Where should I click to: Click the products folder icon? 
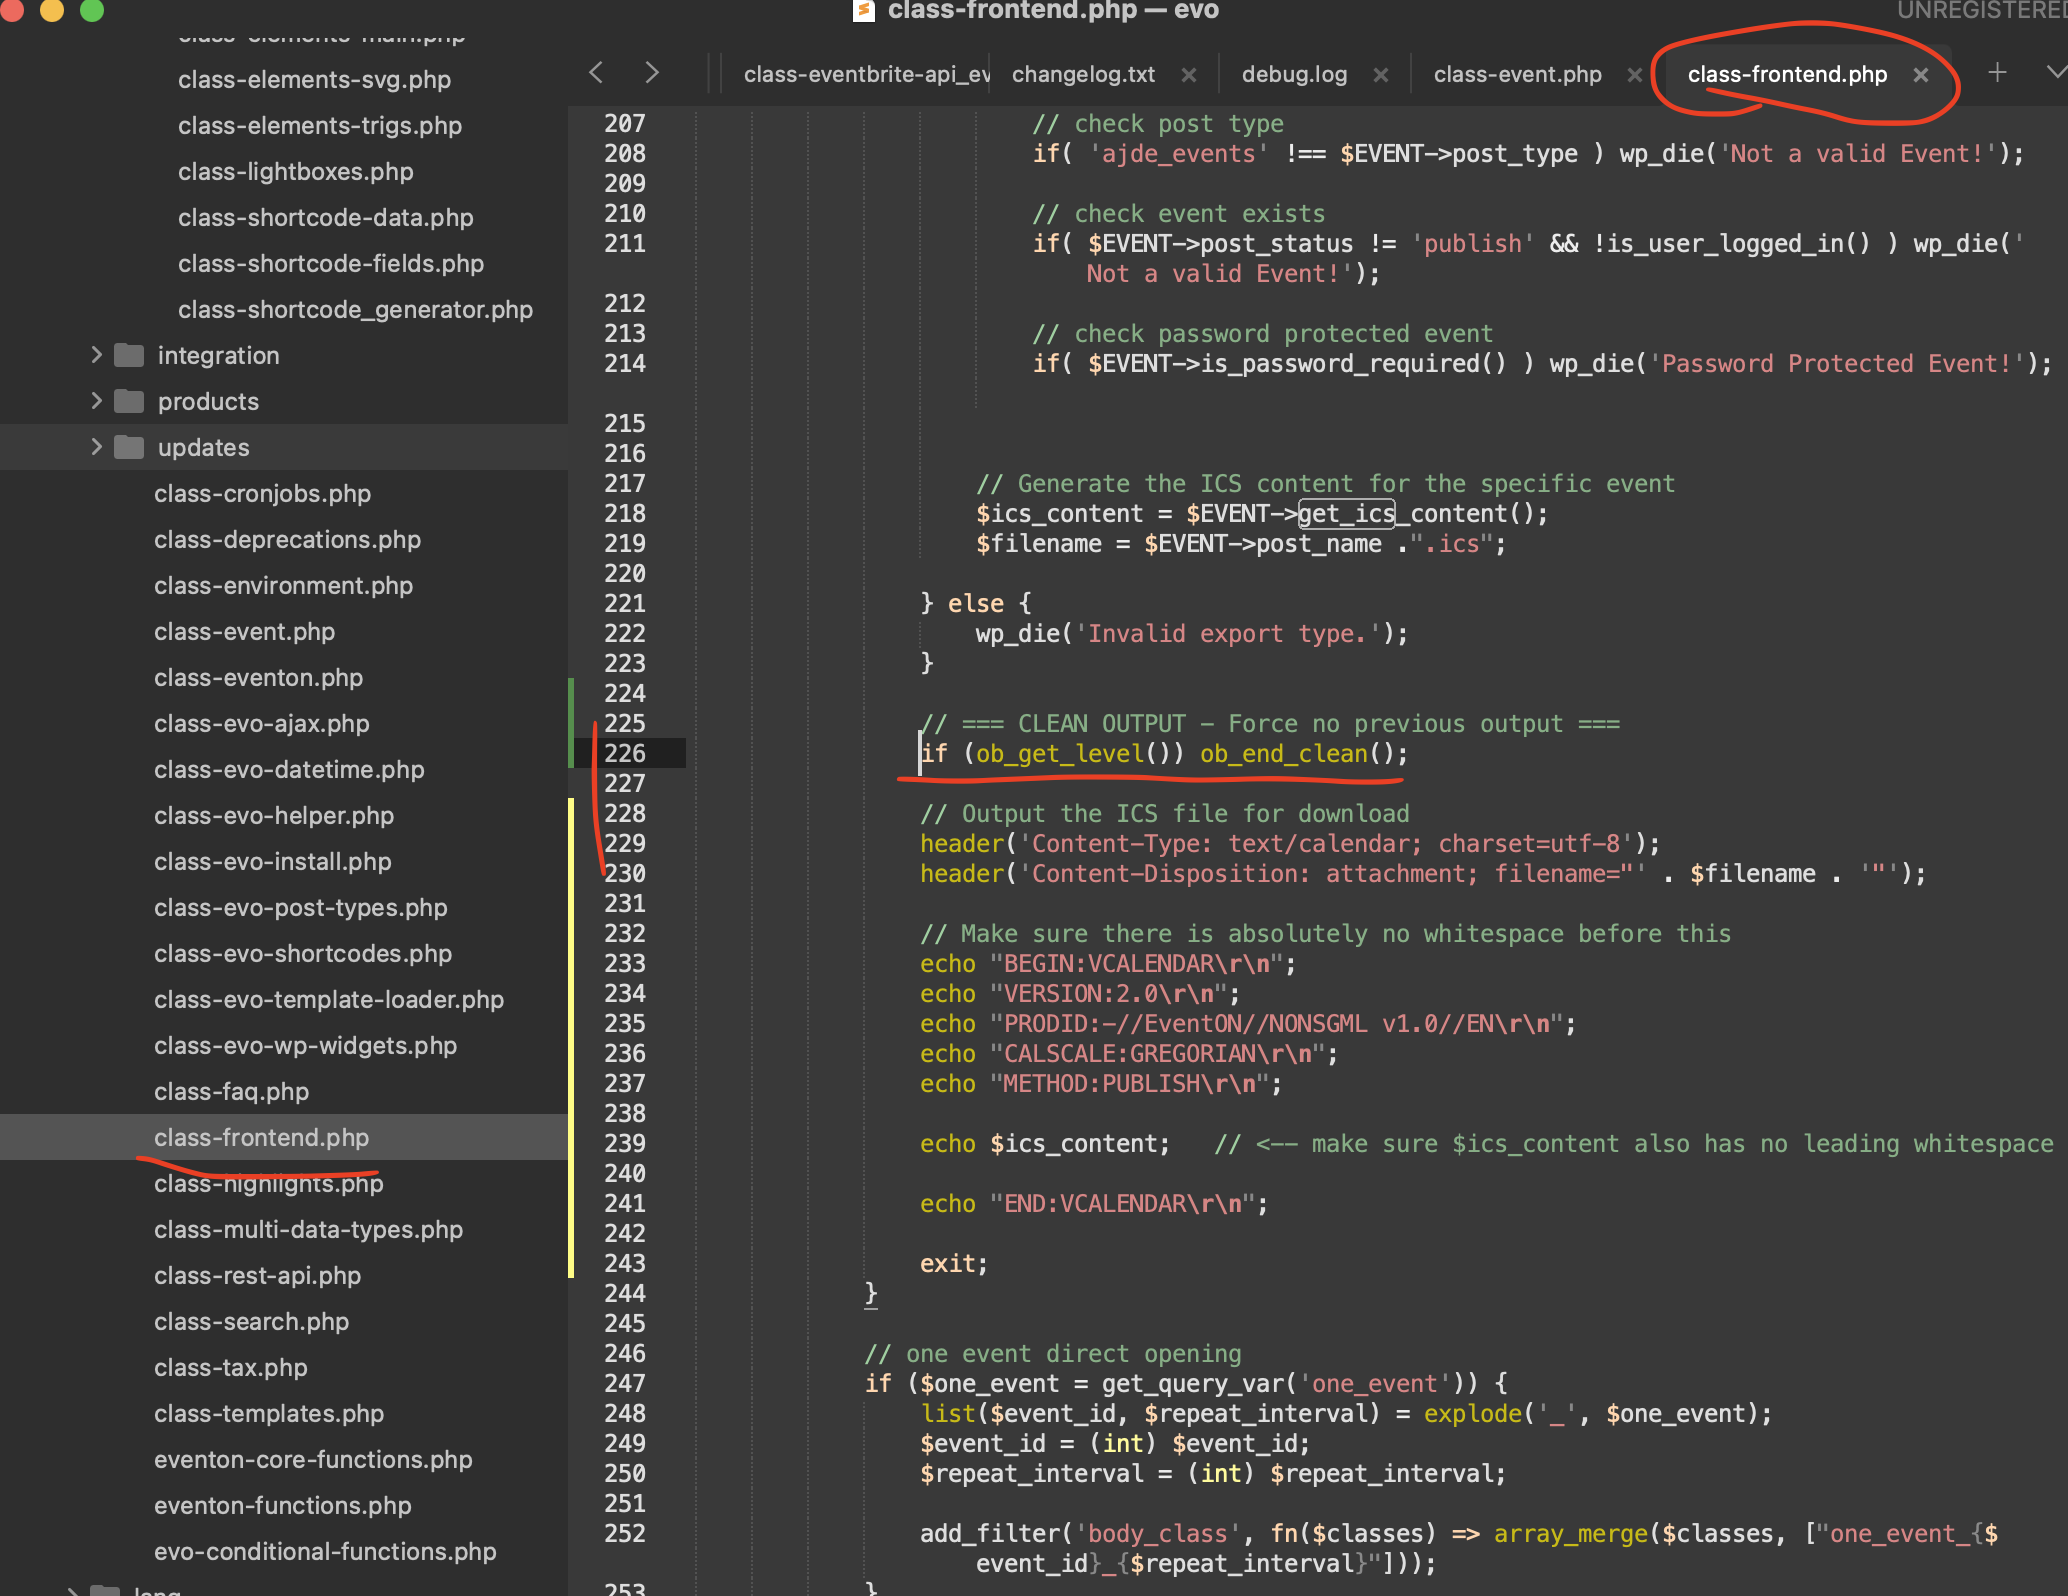(x=129, y=401)
